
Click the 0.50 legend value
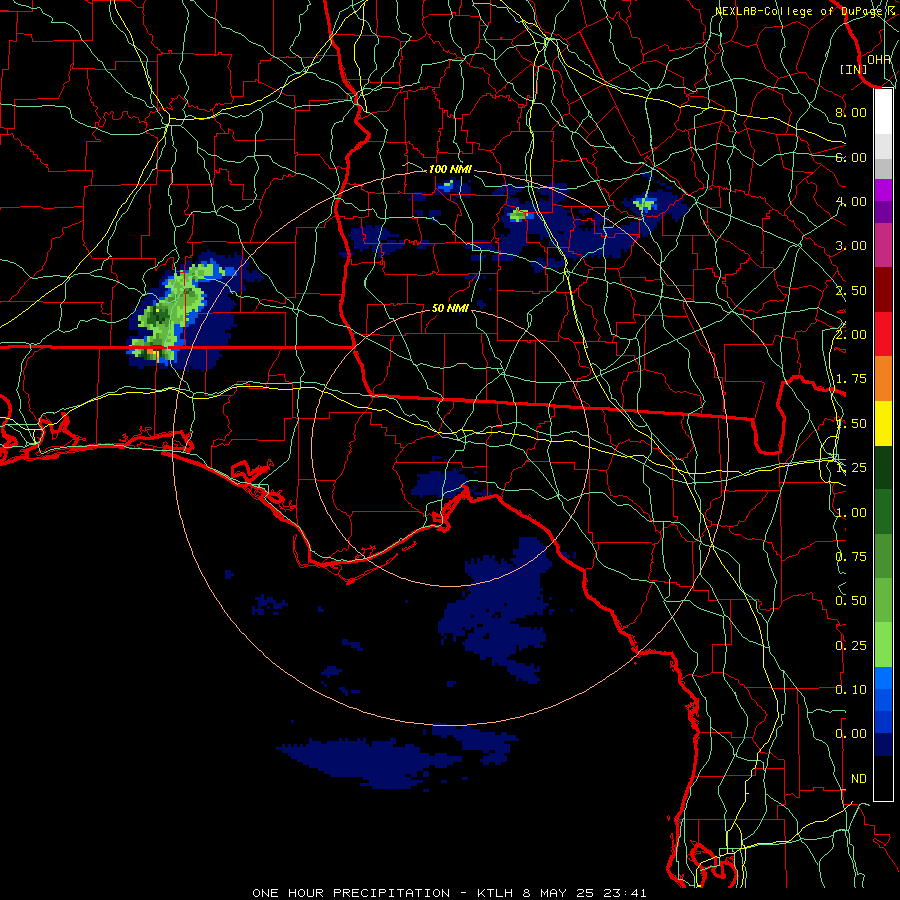pos(851,601)
